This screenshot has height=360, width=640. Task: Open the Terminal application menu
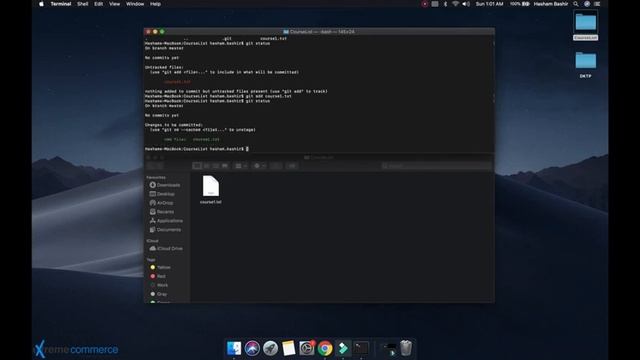(x=61, y=4)
